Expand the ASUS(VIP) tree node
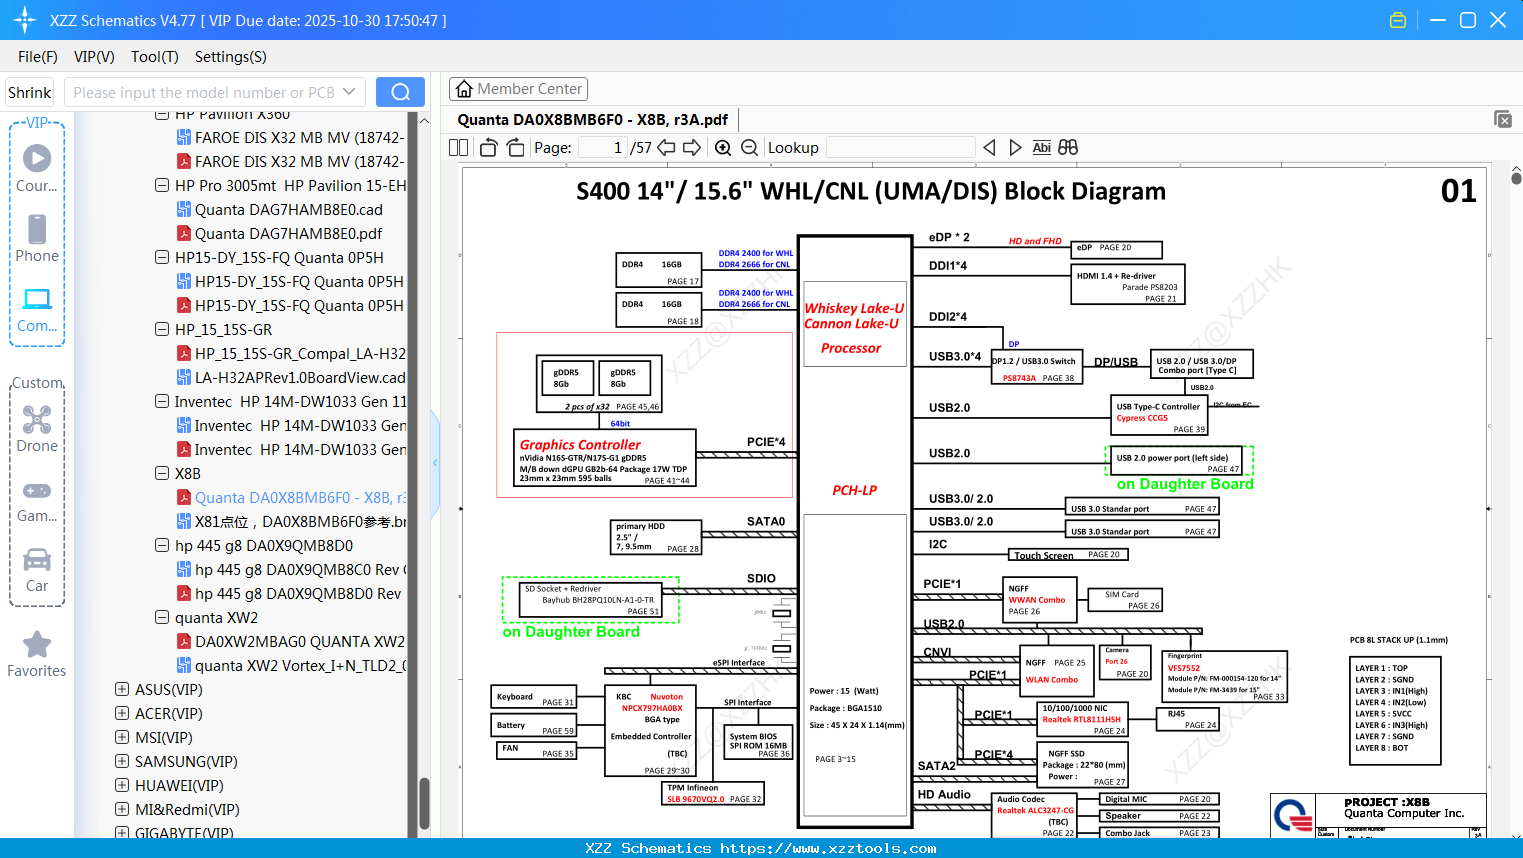This screenshot has height=858, width=1523. coord(122,689)
